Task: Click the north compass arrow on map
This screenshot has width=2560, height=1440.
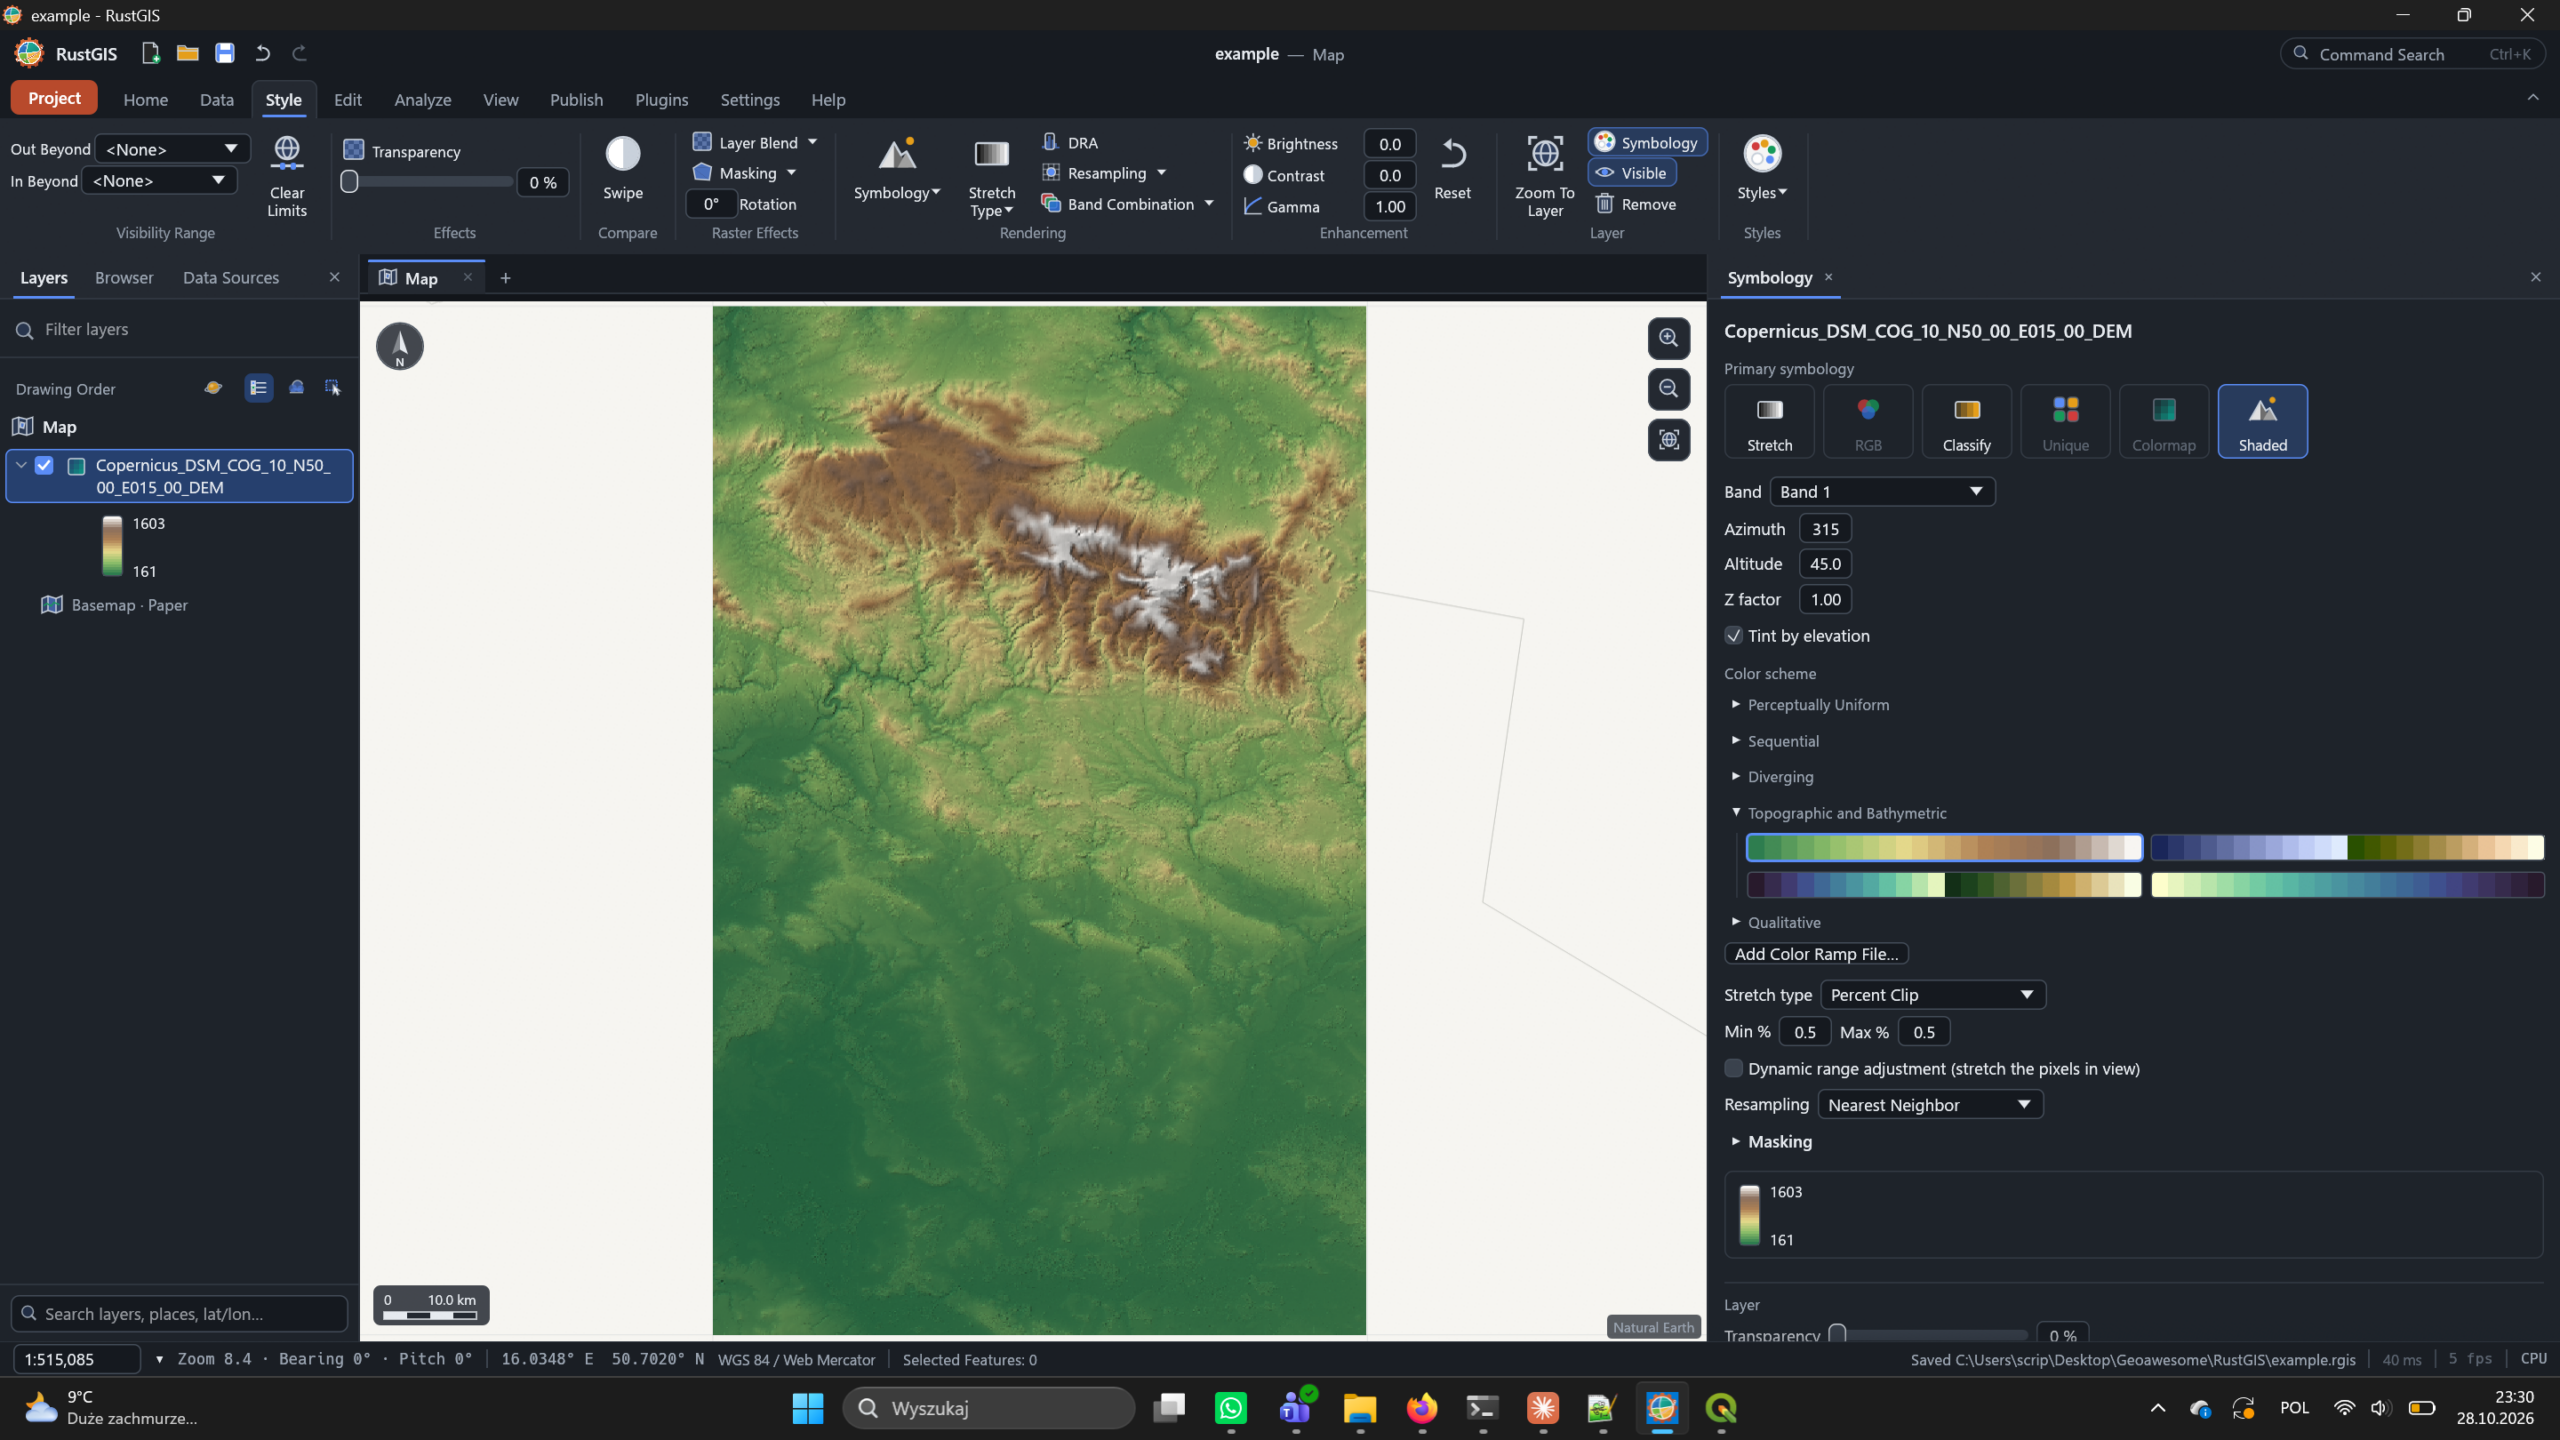Action: coord(400,346)
